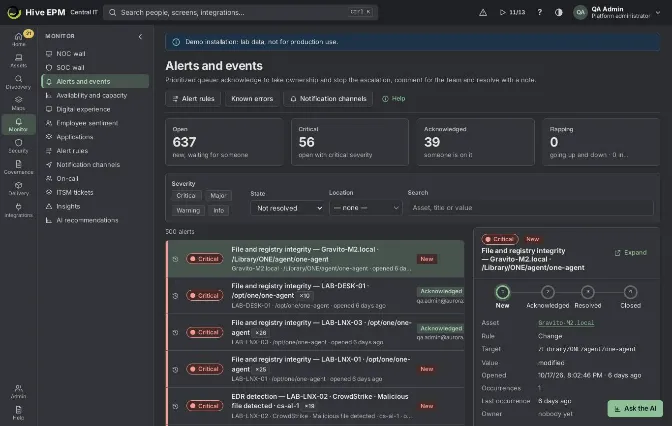Viewport: 672px width, 426px height.
Task: Open Alert rules in sidebar menu
Action: (x=95, y=150)
